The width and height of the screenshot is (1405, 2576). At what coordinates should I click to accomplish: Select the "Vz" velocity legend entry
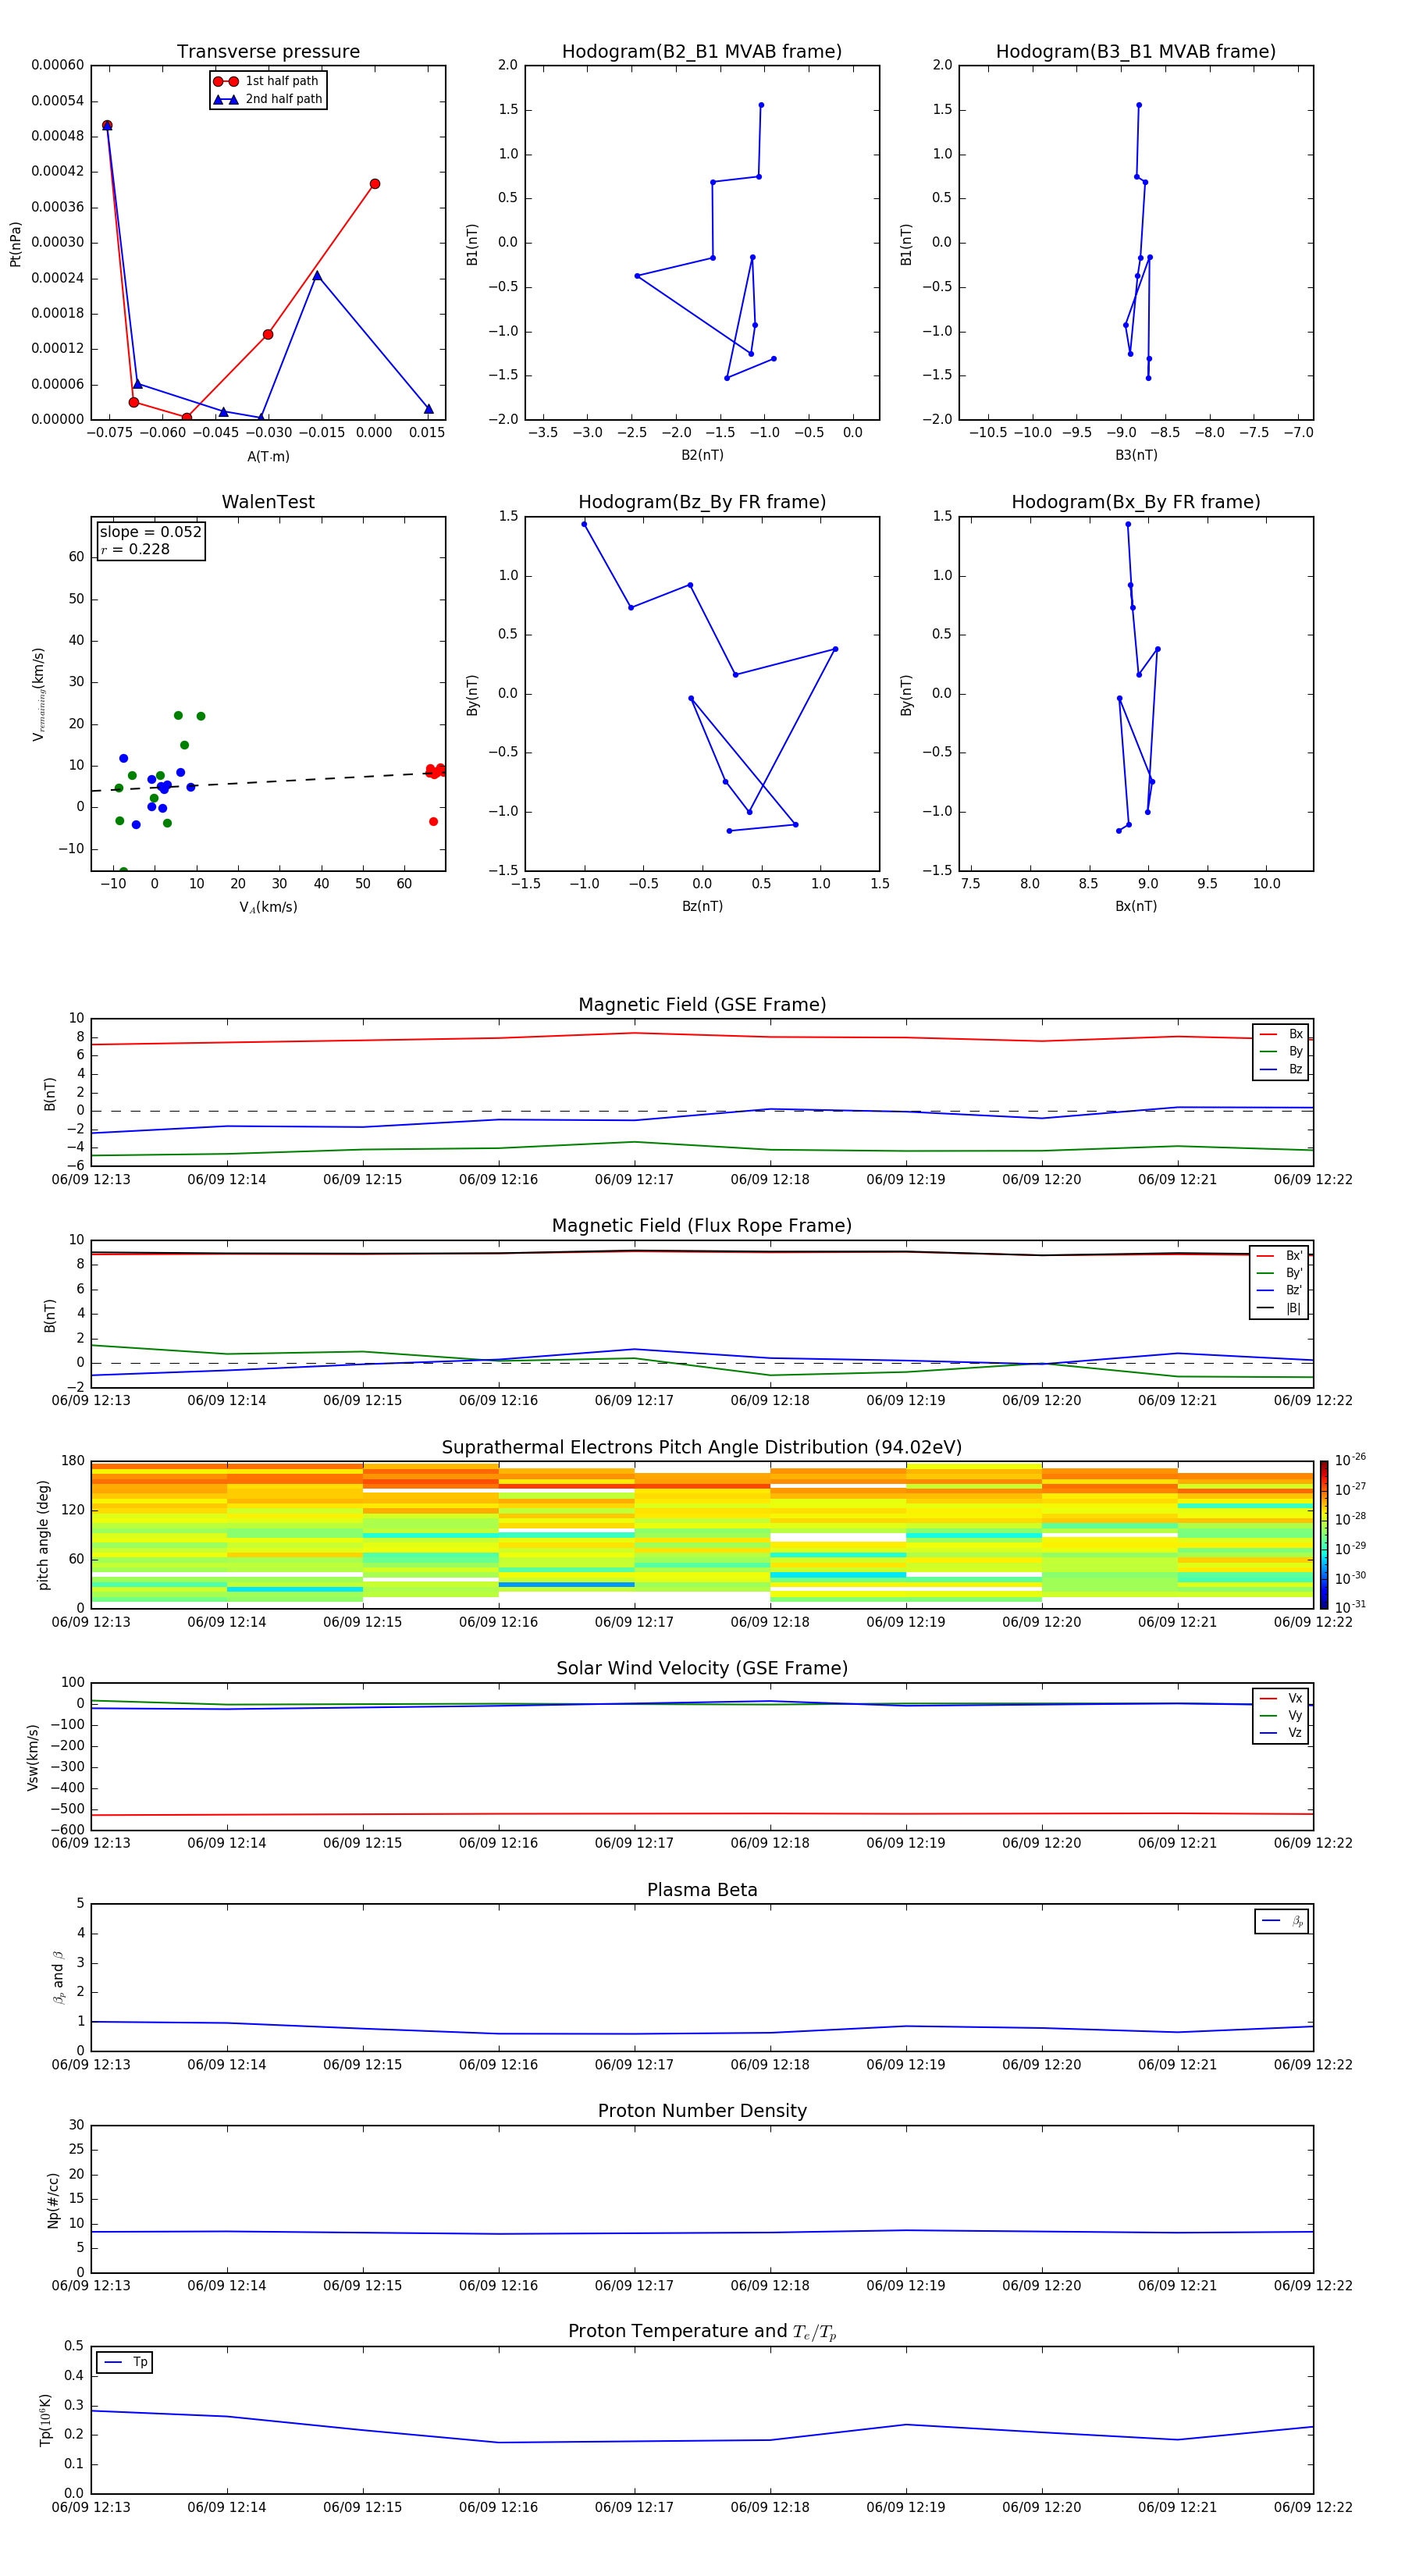click(1281, 1732)
